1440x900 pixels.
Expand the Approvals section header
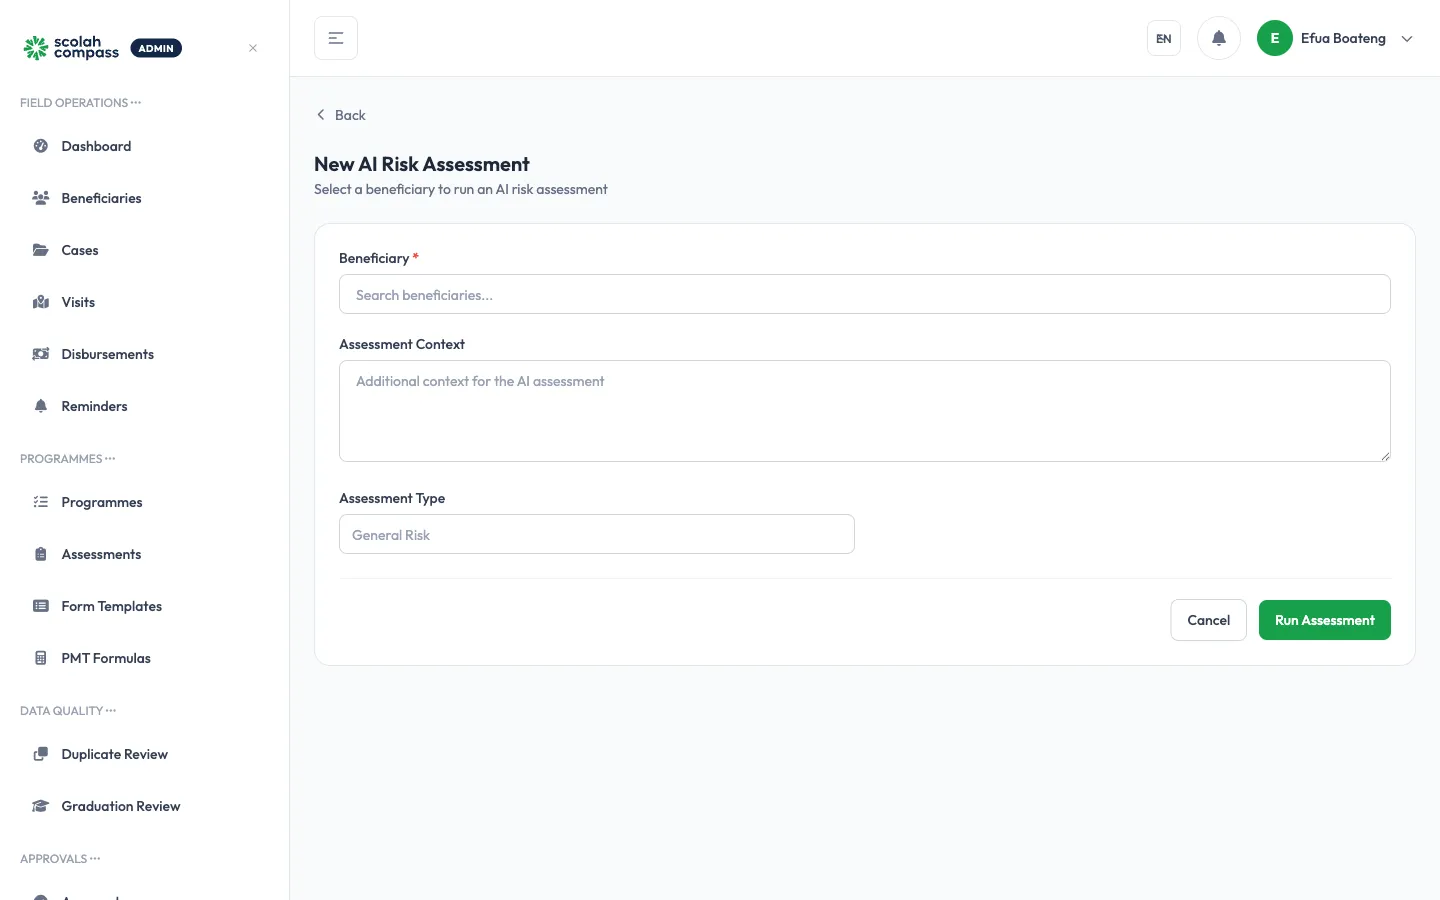[60, 859]
